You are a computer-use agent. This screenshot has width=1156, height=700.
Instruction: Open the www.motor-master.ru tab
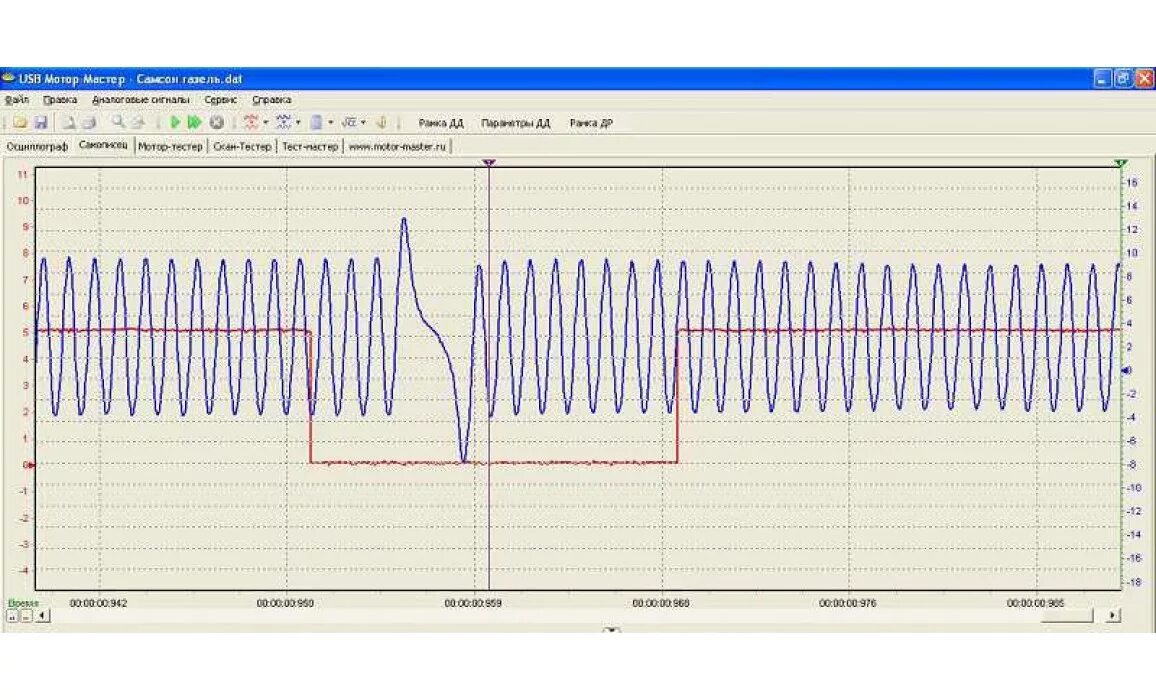pyautogui.click(x=397, y=147)
